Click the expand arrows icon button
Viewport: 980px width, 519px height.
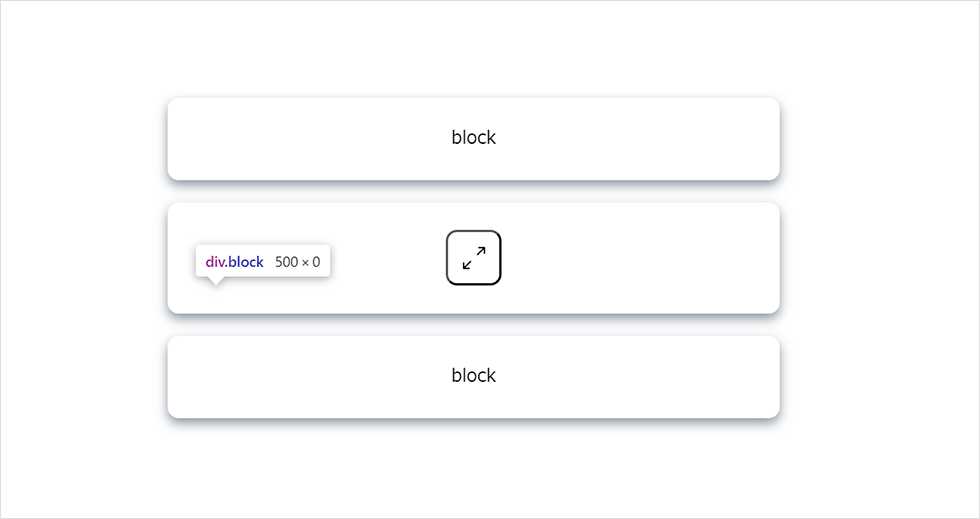coord(473,258)
